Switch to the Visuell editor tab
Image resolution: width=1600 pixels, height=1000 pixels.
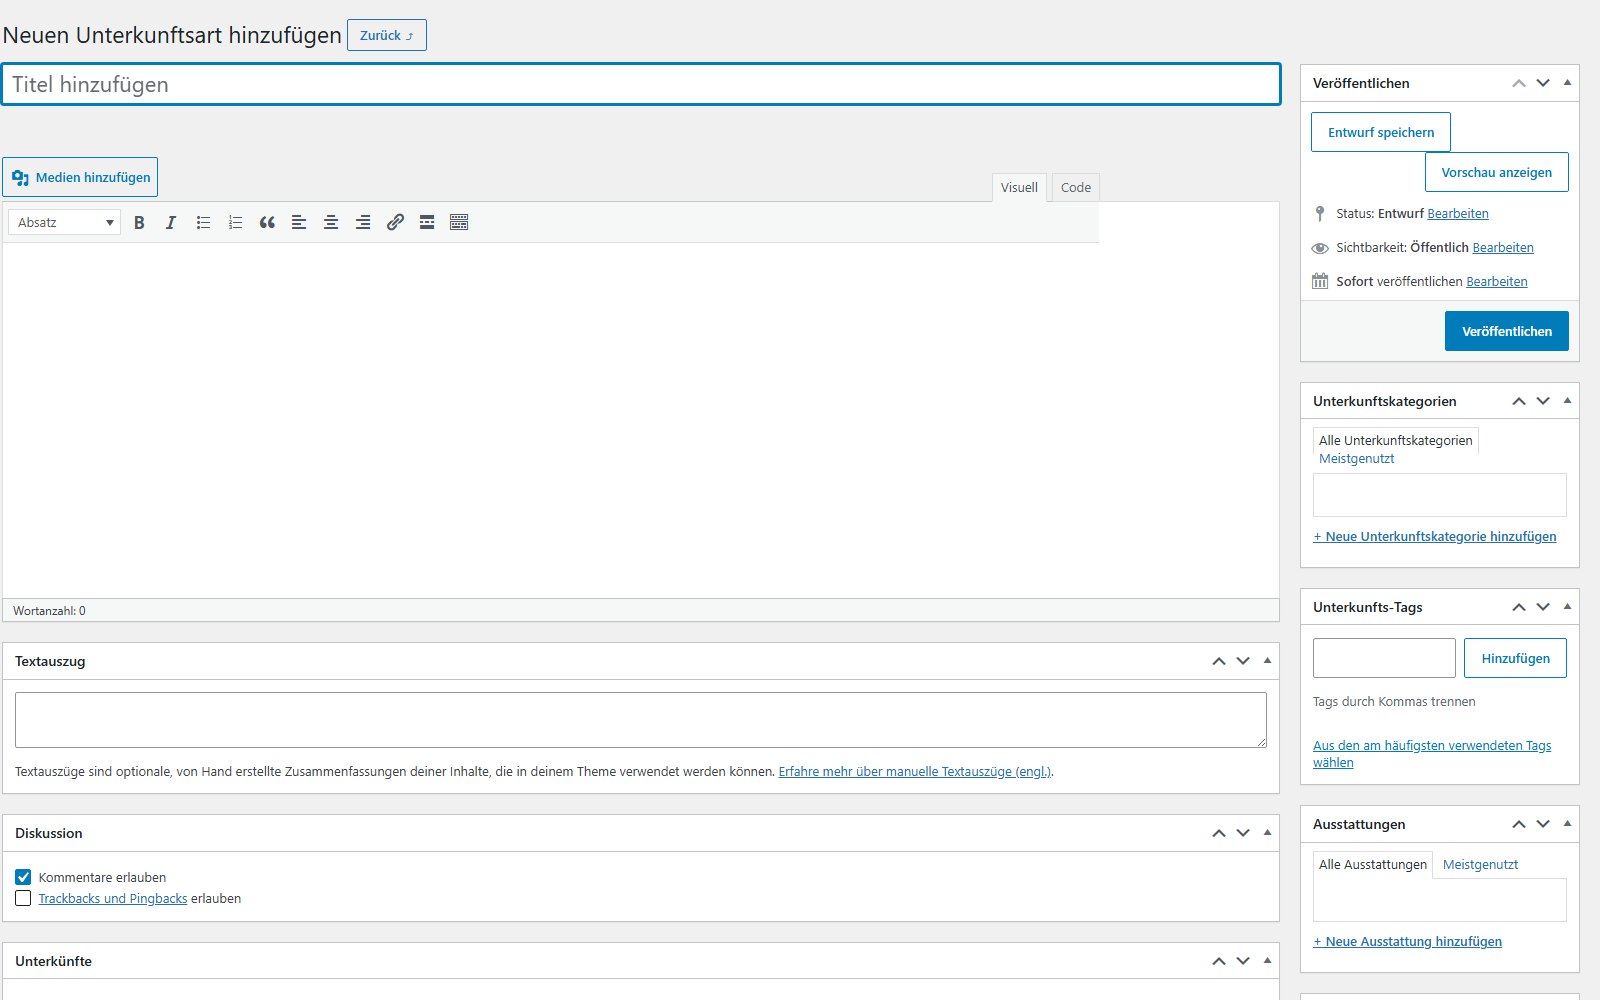click(x=1019, y=187)
